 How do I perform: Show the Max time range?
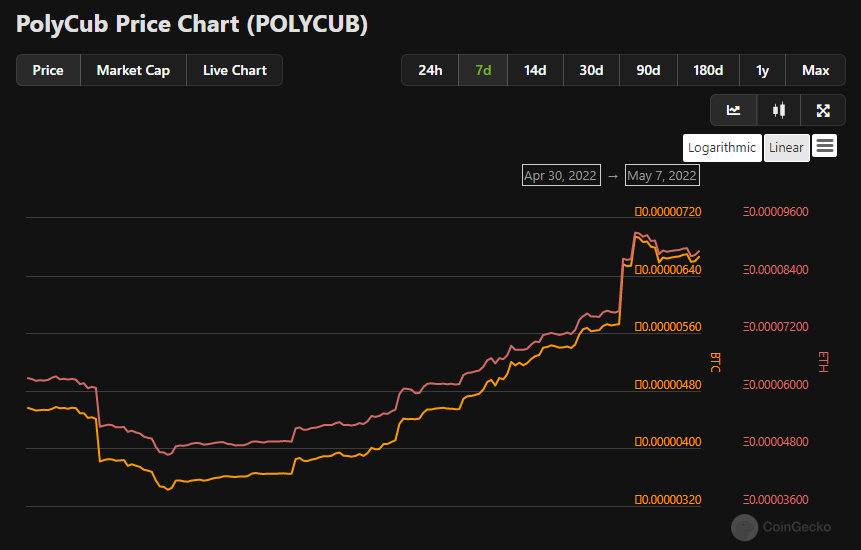pyautogui.click(x=815, y=70)
